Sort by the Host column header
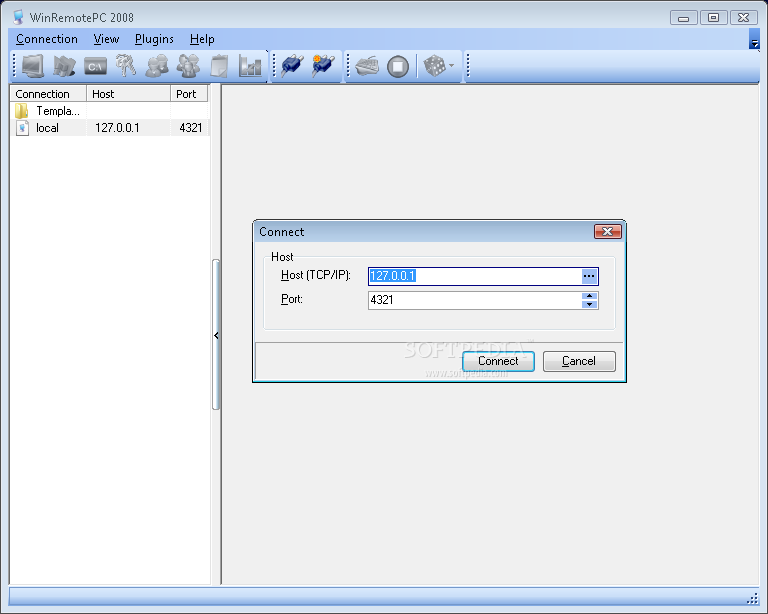Image resolution: width=768 pixels, height=614 pixels. click(x=128, y=94)
